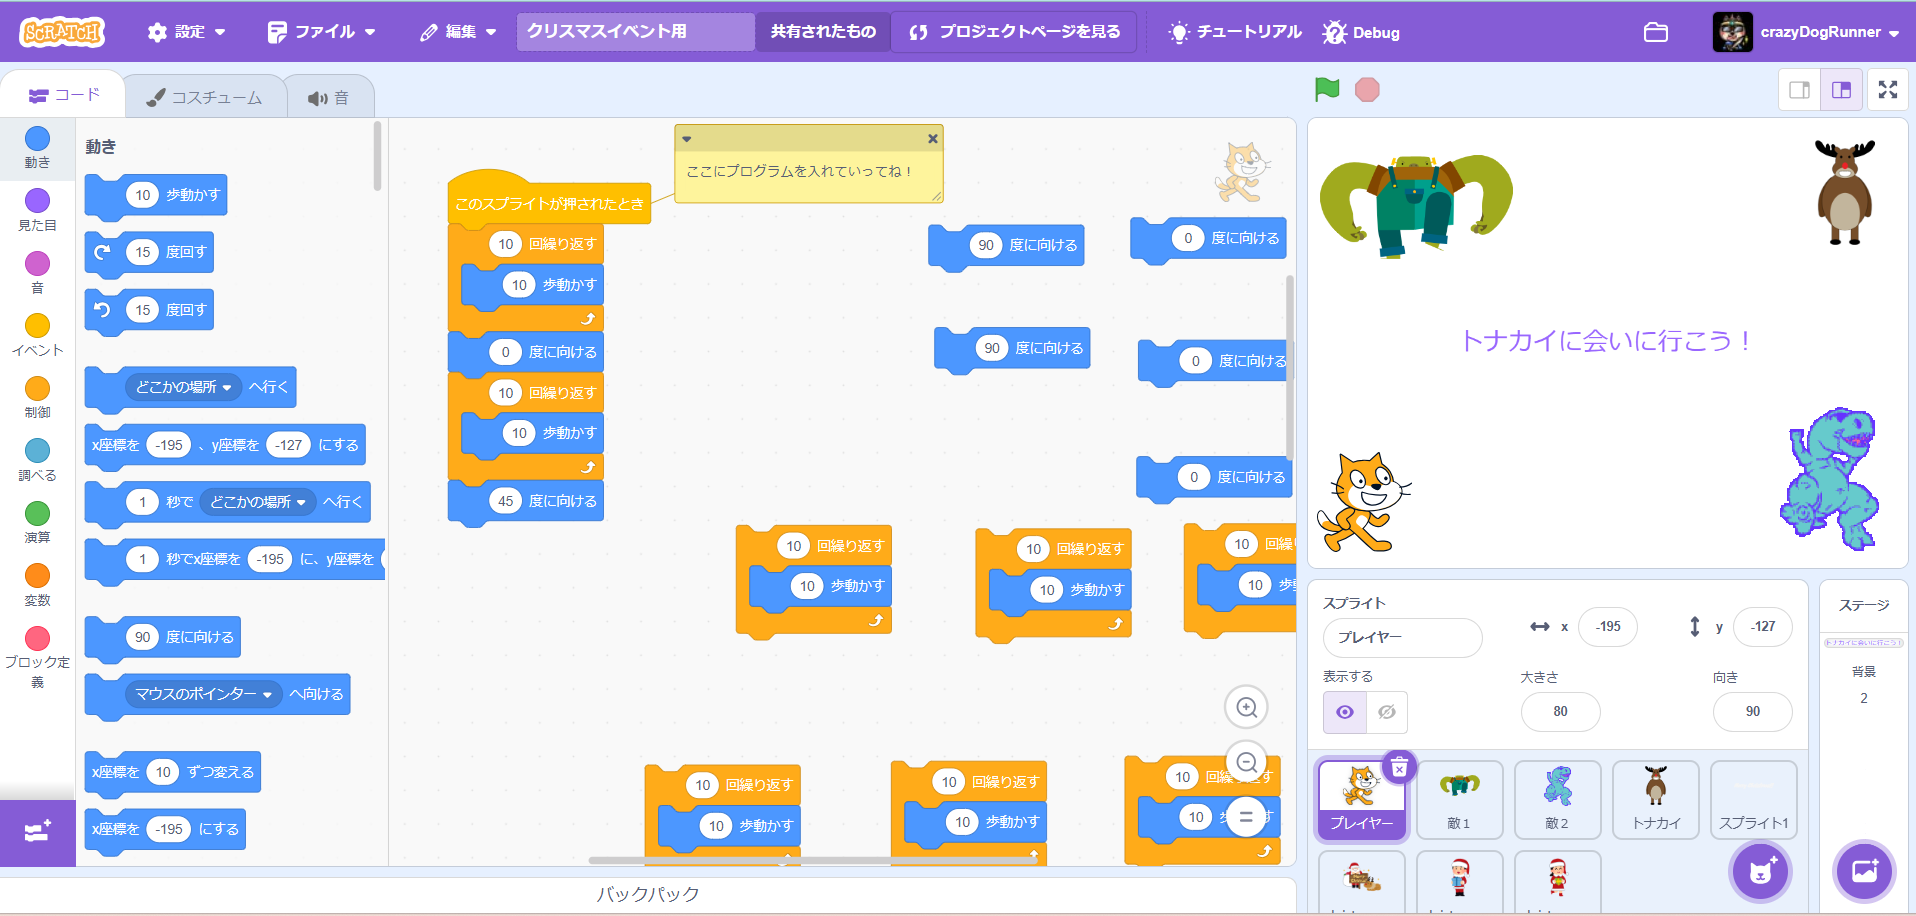The image size is (1916, 916).
Task: Hide the sprite using crossed-eye icon
Action: pyautogui.click(x=1387, y=712)
